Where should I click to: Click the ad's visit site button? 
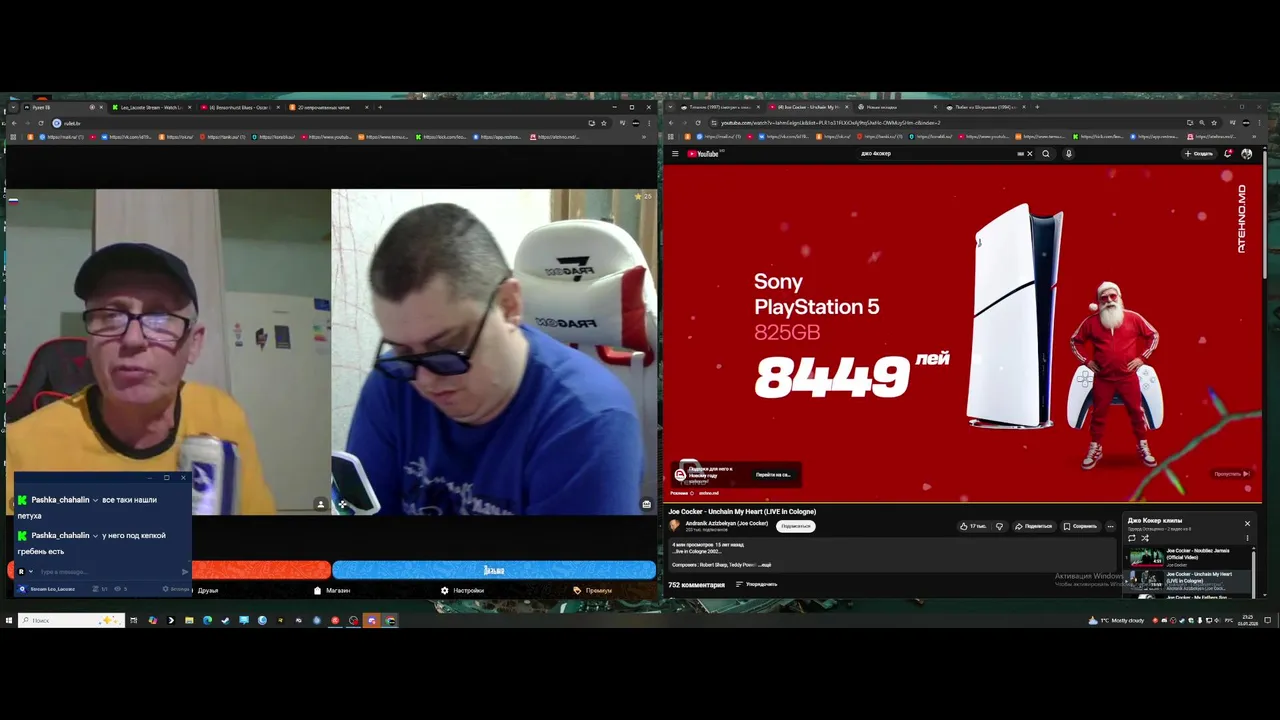click(x=774, y=475)
